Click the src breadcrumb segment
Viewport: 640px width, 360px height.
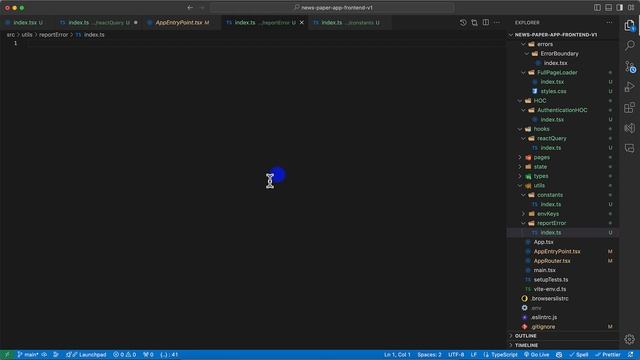[x=11, y=35]
